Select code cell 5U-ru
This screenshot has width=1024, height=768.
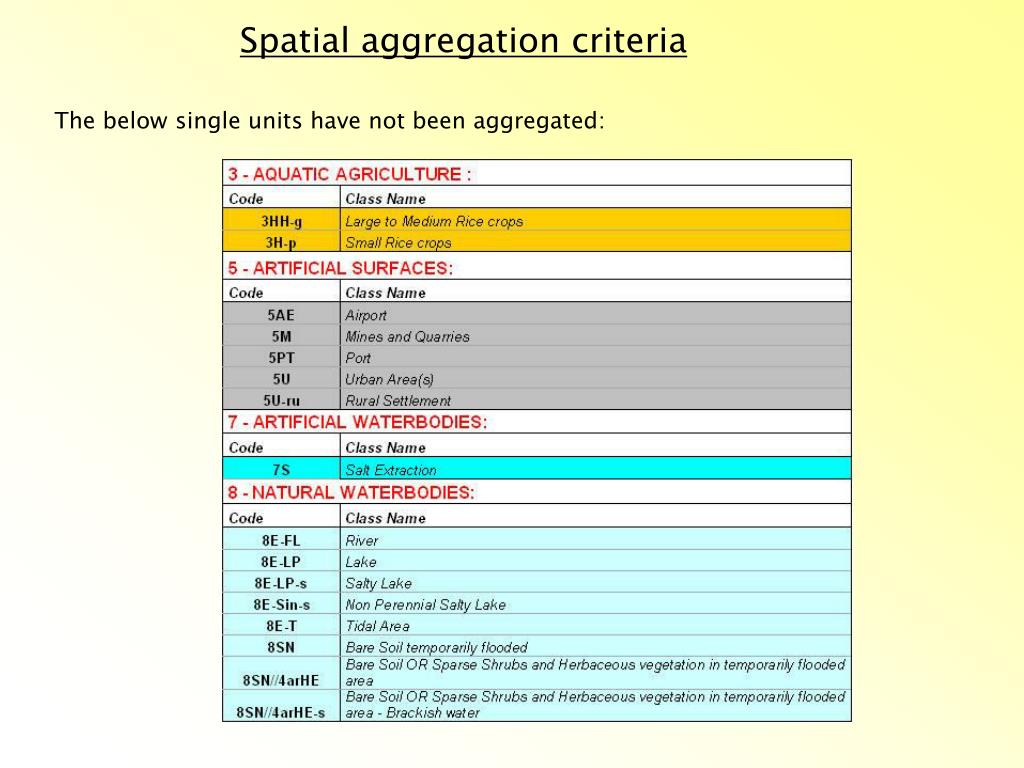[281, 400]
